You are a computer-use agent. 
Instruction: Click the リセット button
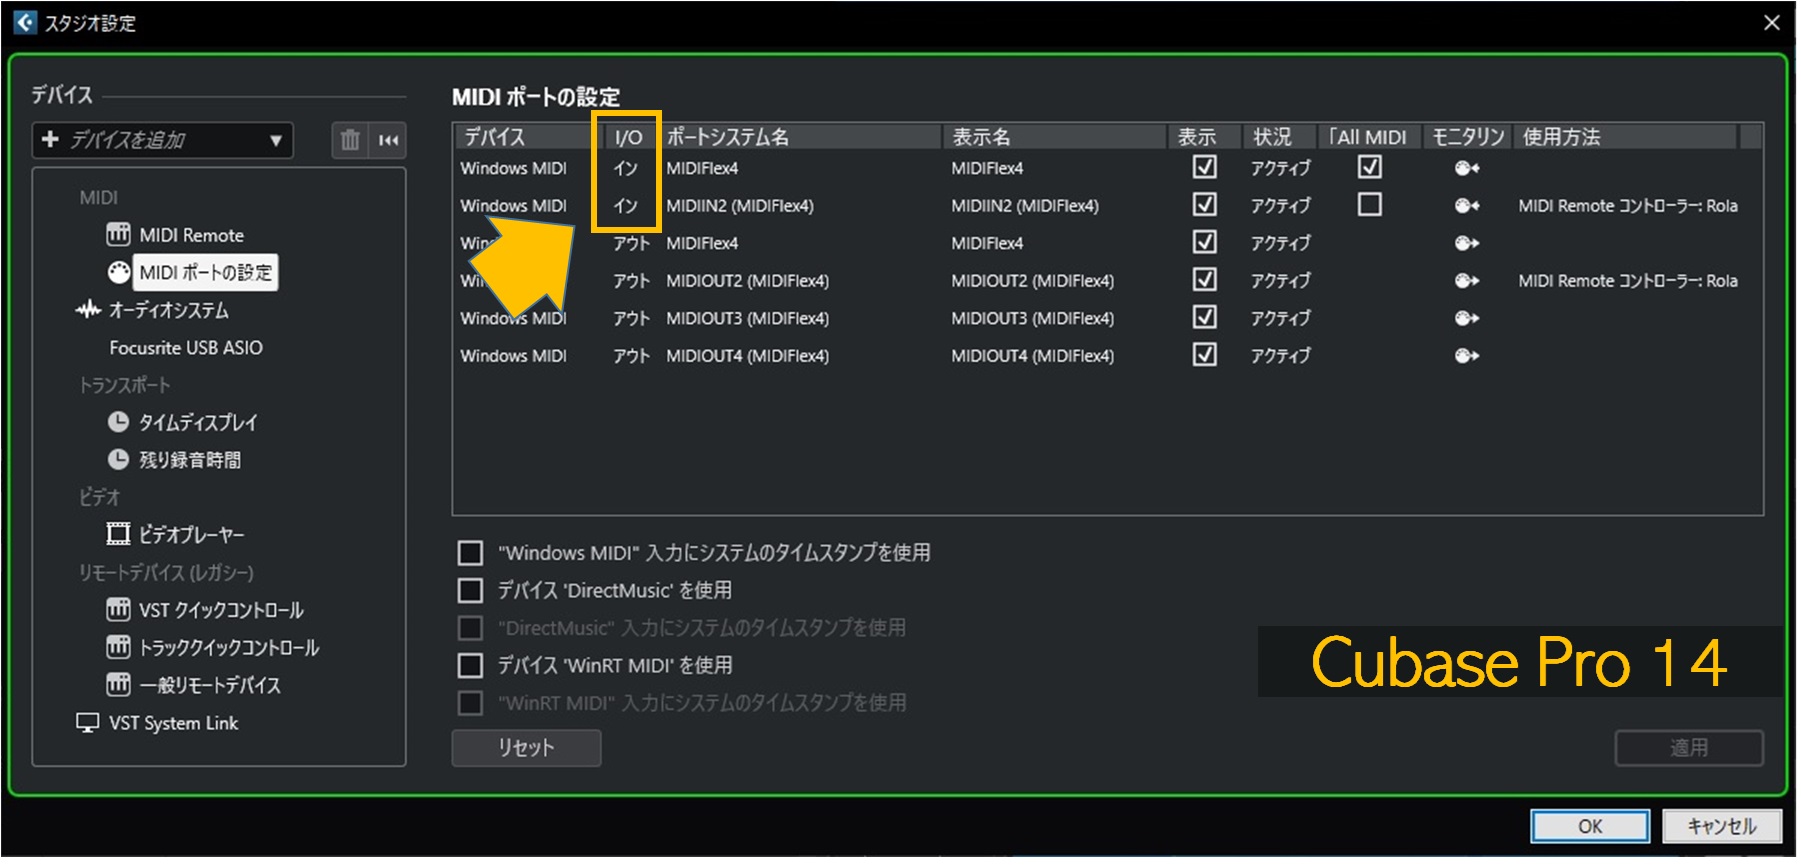point(526,748)
